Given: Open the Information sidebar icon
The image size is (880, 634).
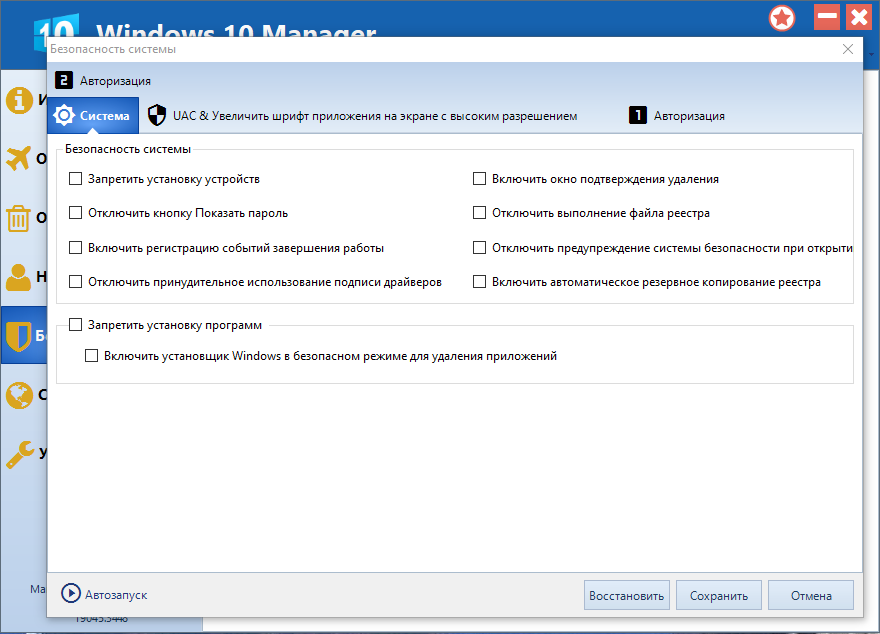Looking at the screenshot, I should 20,100.
